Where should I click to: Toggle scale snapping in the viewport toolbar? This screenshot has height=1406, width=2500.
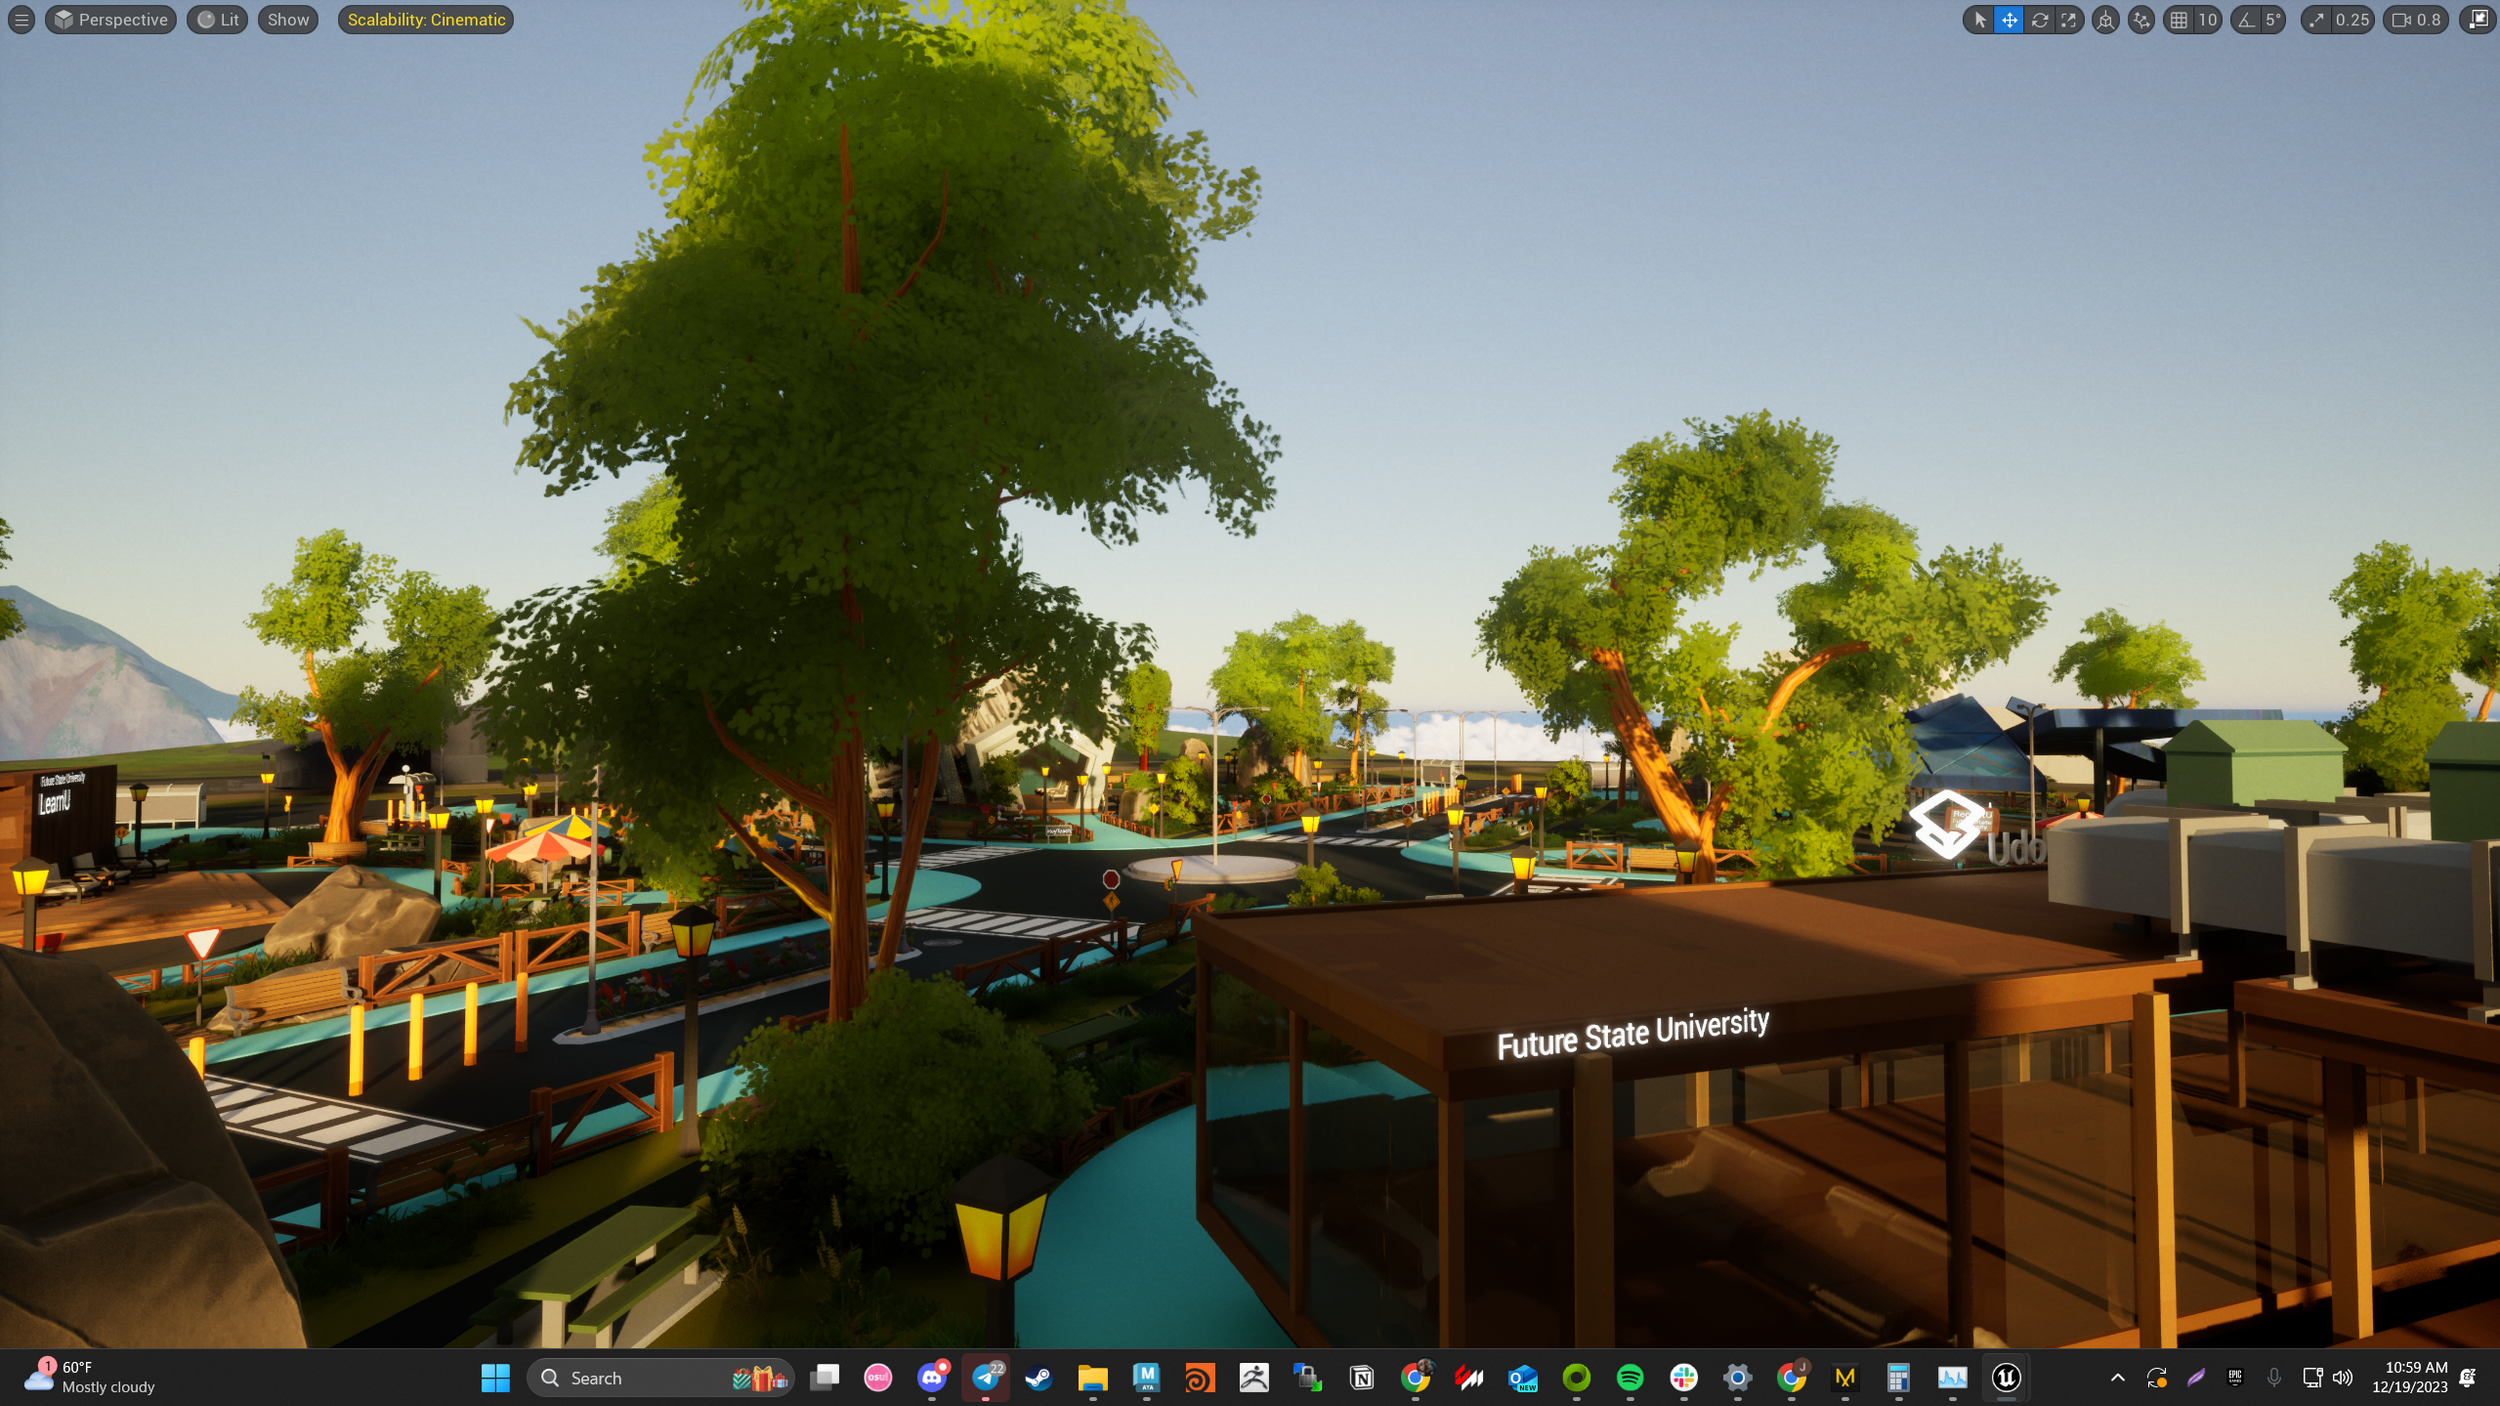(x=2315, y=19)
